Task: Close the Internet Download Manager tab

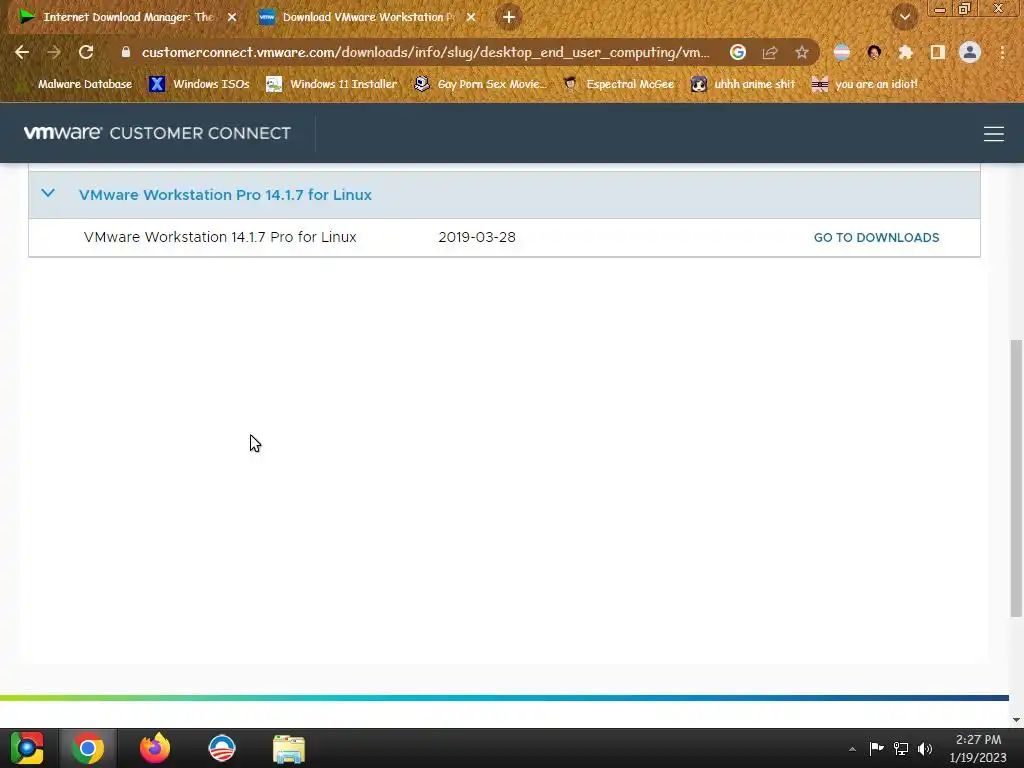Action: (x=232, y=17)
